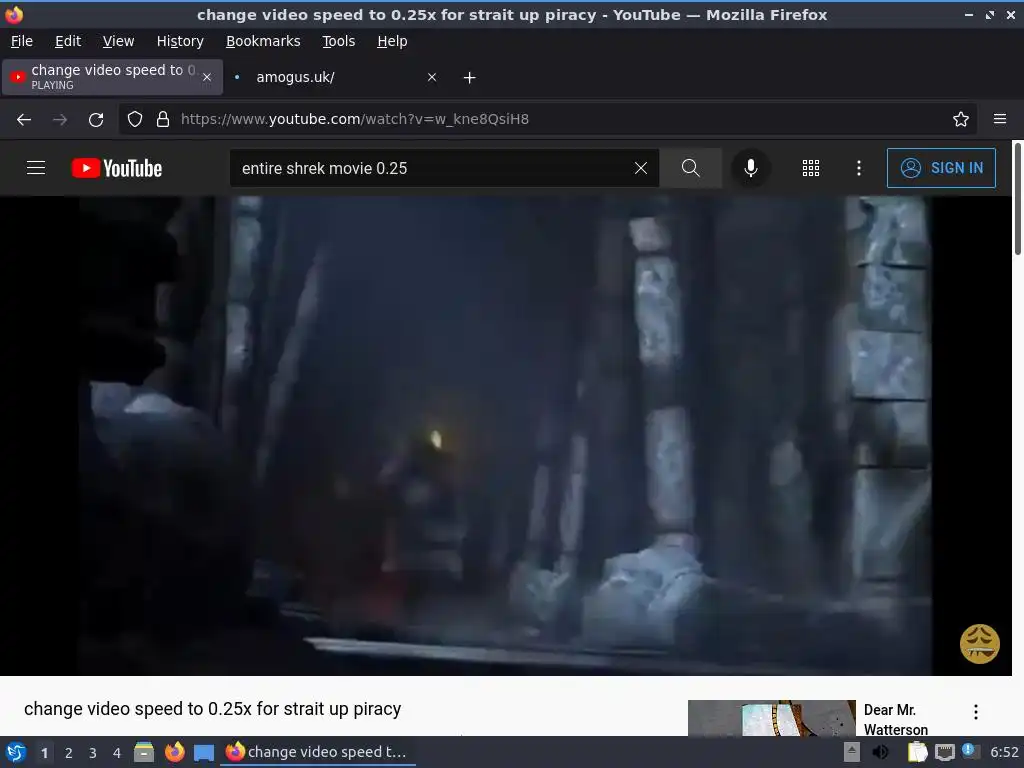Open the YouTube apps grid
This screenshot has width=1024, height=768.
tap(810, 168)
